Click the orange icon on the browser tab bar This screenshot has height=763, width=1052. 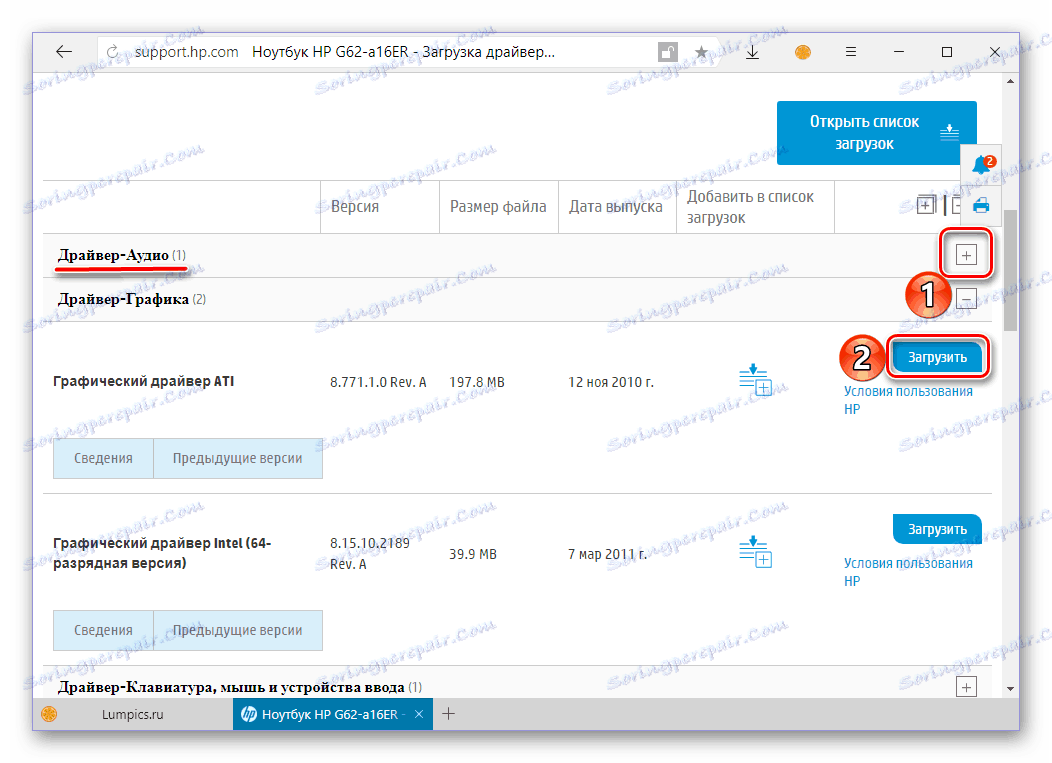(49, 714)
